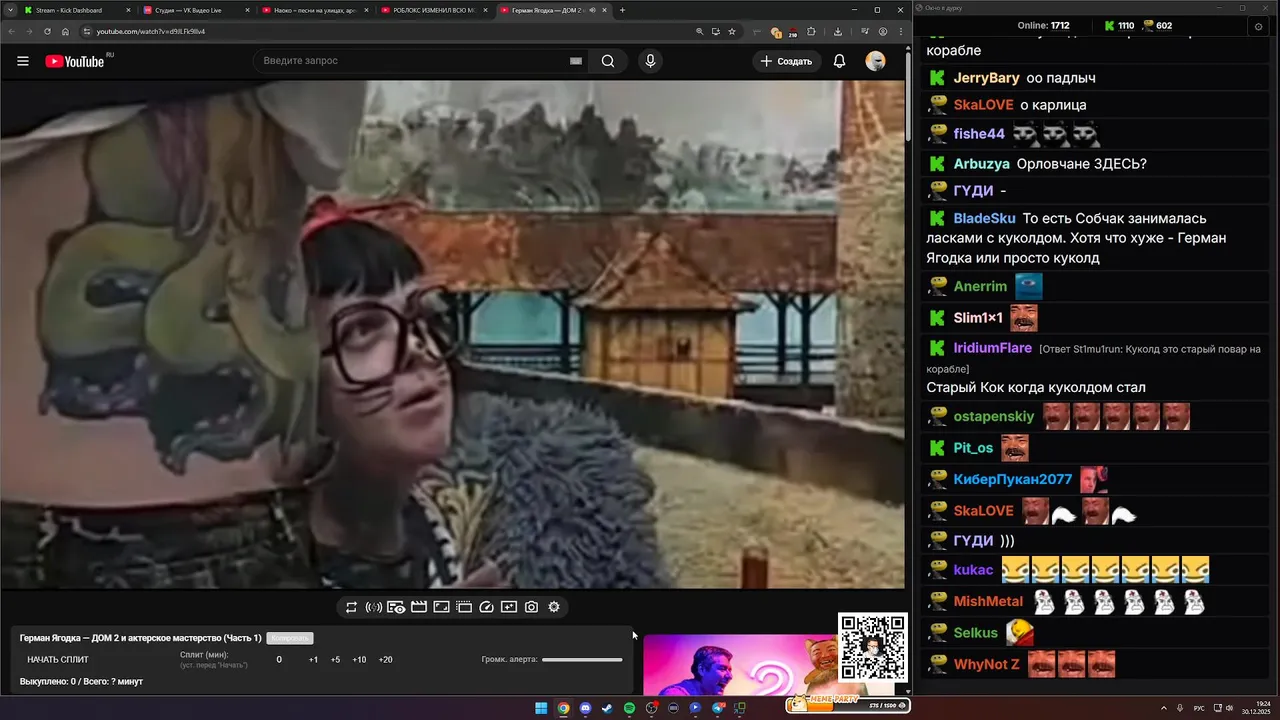The height and width of the screenshot is (720, 1280).
Task: Click the Копировать button next to the title
Action: [290, 638]
